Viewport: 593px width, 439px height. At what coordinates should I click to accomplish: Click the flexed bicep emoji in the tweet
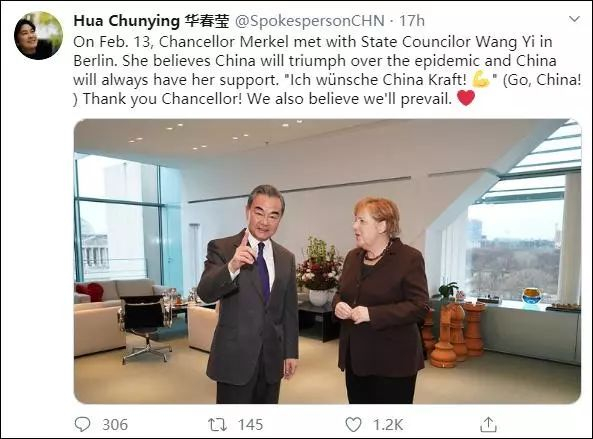(x=481, y=80)
